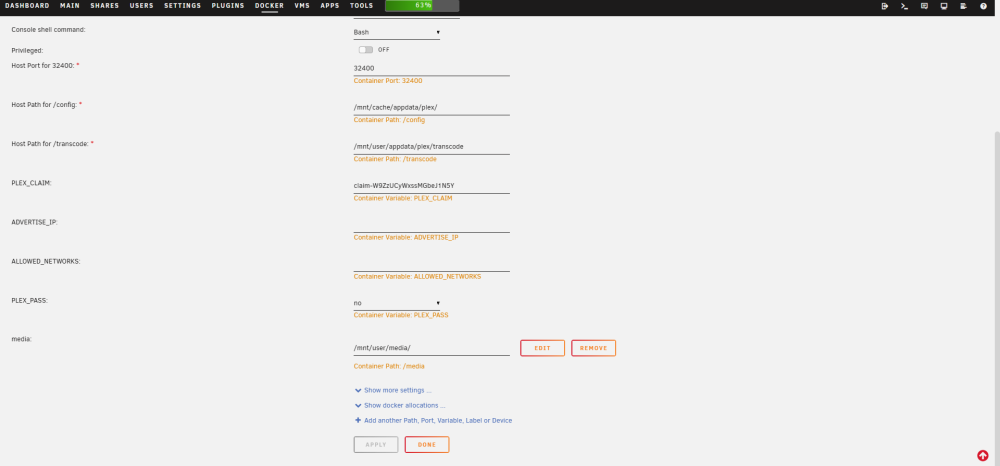Click the PLEX_CLAIM token field
The height and width of the screenshot is (466, 1000).
tap(431, 186)
